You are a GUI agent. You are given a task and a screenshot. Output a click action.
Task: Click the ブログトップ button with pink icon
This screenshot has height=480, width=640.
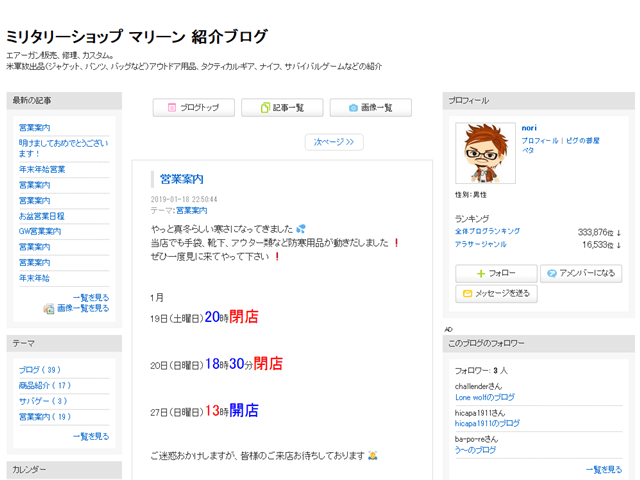(194, 107)
